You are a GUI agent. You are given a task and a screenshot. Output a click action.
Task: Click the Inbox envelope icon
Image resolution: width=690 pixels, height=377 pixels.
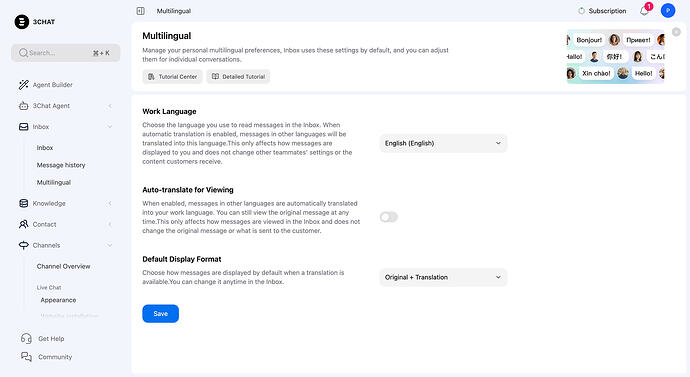click(24, 127)
